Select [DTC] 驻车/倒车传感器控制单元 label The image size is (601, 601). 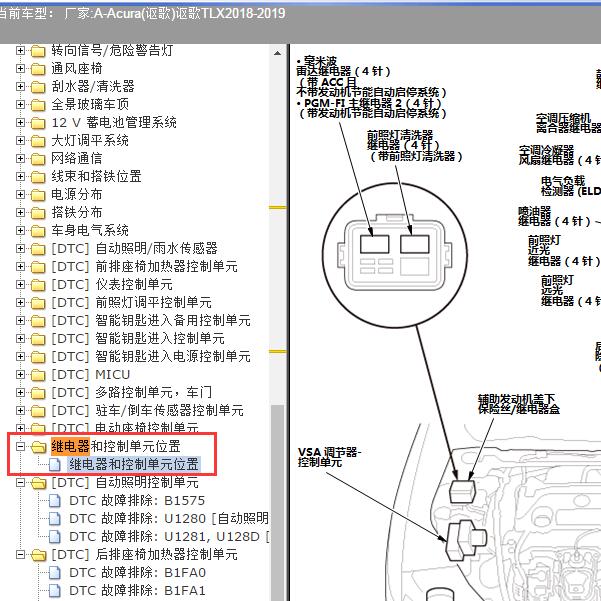tap(148, 411)
